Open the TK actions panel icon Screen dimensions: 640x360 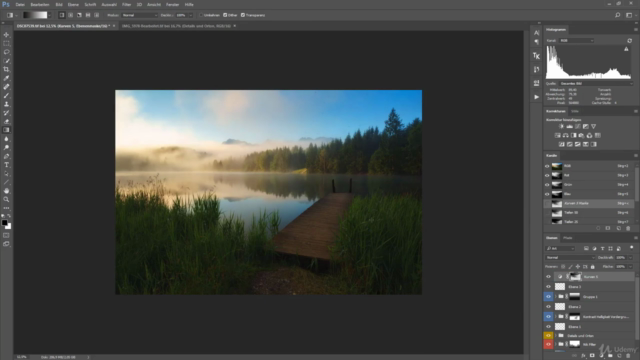point(536,56)
